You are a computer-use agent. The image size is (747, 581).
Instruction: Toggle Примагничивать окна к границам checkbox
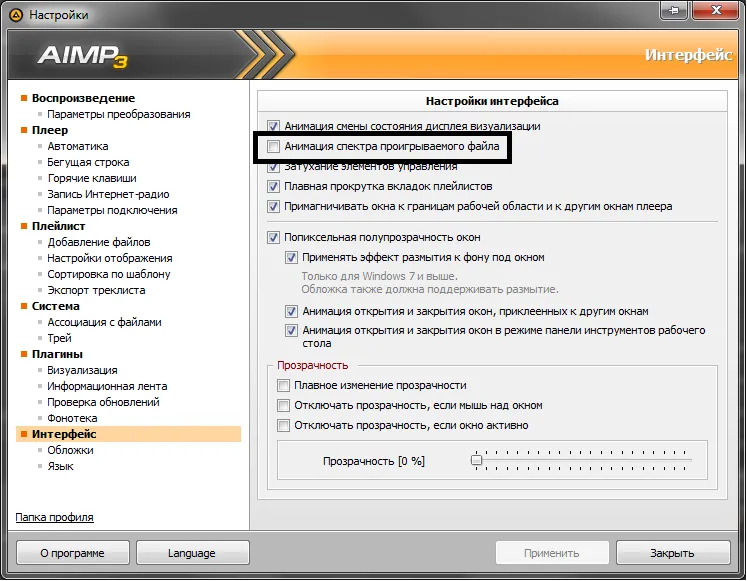(273, 206)
